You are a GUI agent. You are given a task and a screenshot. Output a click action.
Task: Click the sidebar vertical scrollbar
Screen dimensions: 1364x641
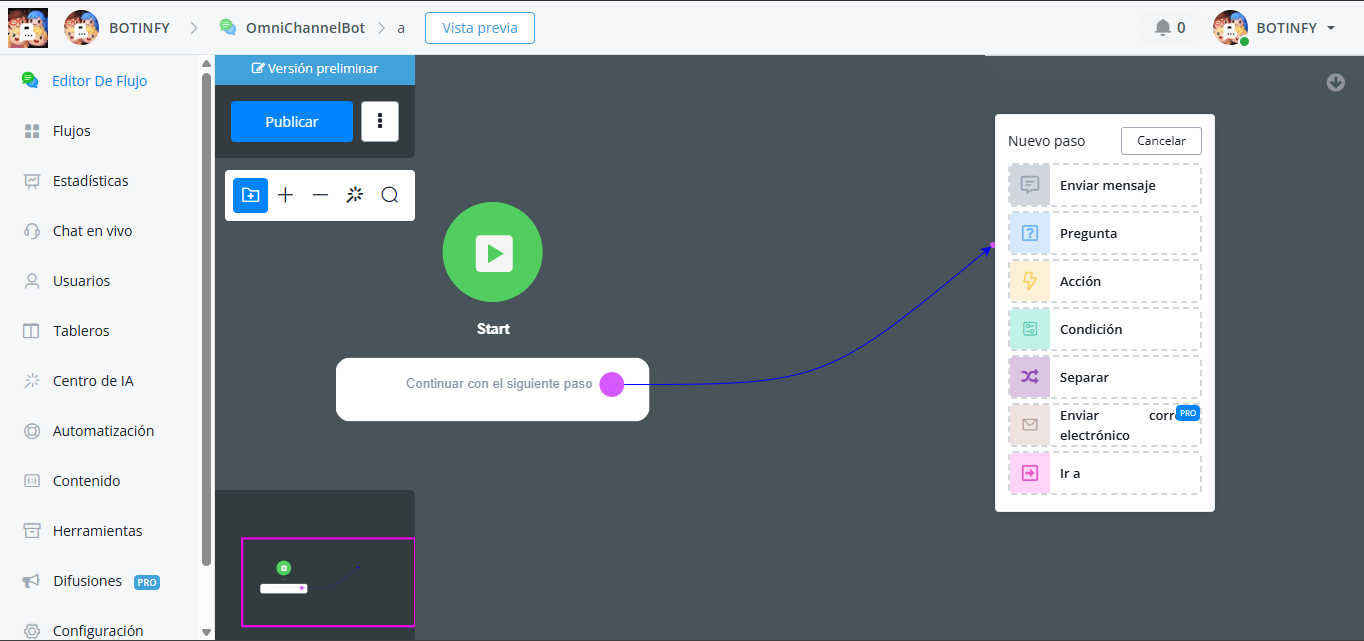click(x=207, y=320)
